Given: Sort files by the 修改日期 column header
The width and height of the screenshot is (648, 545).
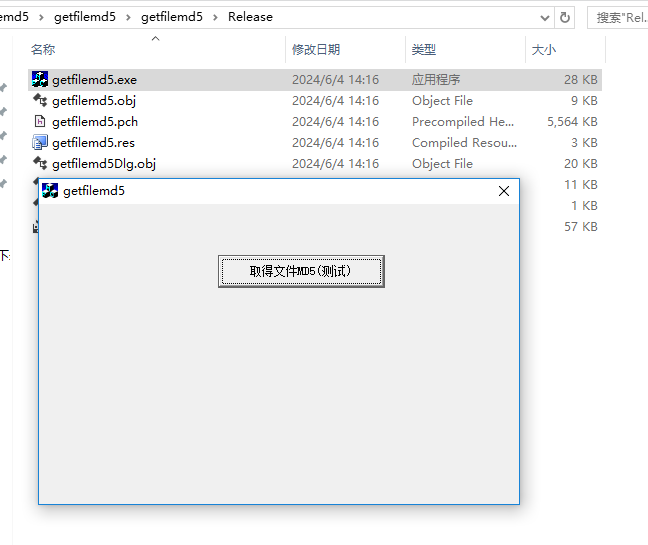Looking at the screenshot, I should pyautogui.click(x=315, y=49).
